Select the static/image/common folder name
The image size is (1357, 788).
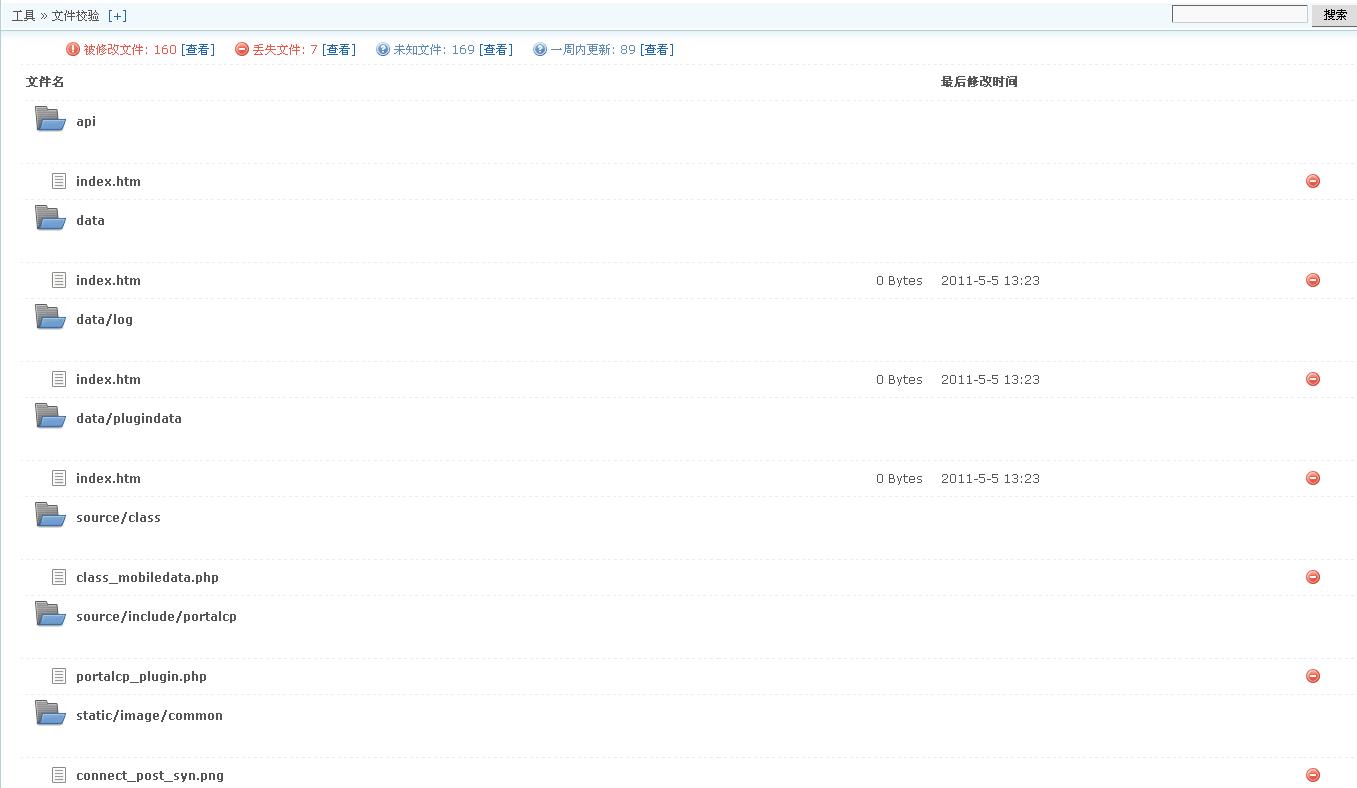pos(149,715)
